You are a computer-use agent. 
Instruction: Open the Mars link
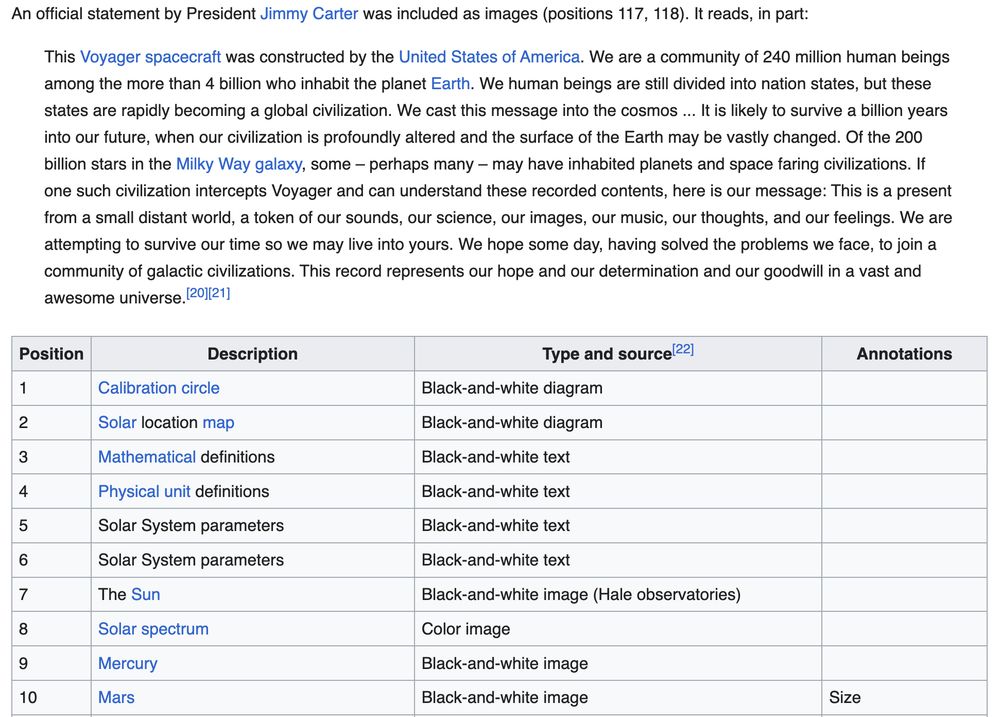click(116, 697)
